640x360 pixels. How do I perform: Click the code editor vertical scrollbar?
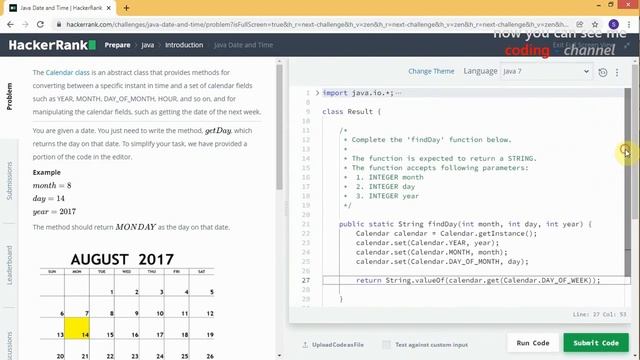(627, 182)
